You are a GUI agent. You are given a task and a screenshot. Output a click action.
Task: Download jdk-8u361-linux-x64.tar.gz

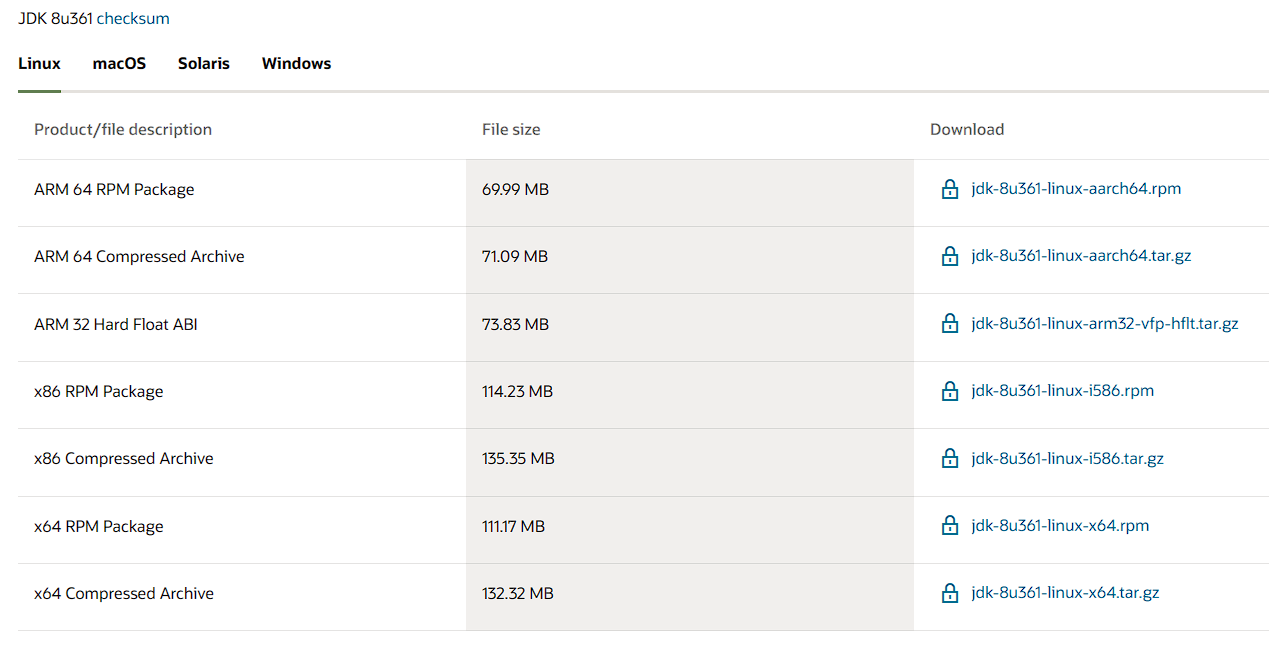(1065, 593)
